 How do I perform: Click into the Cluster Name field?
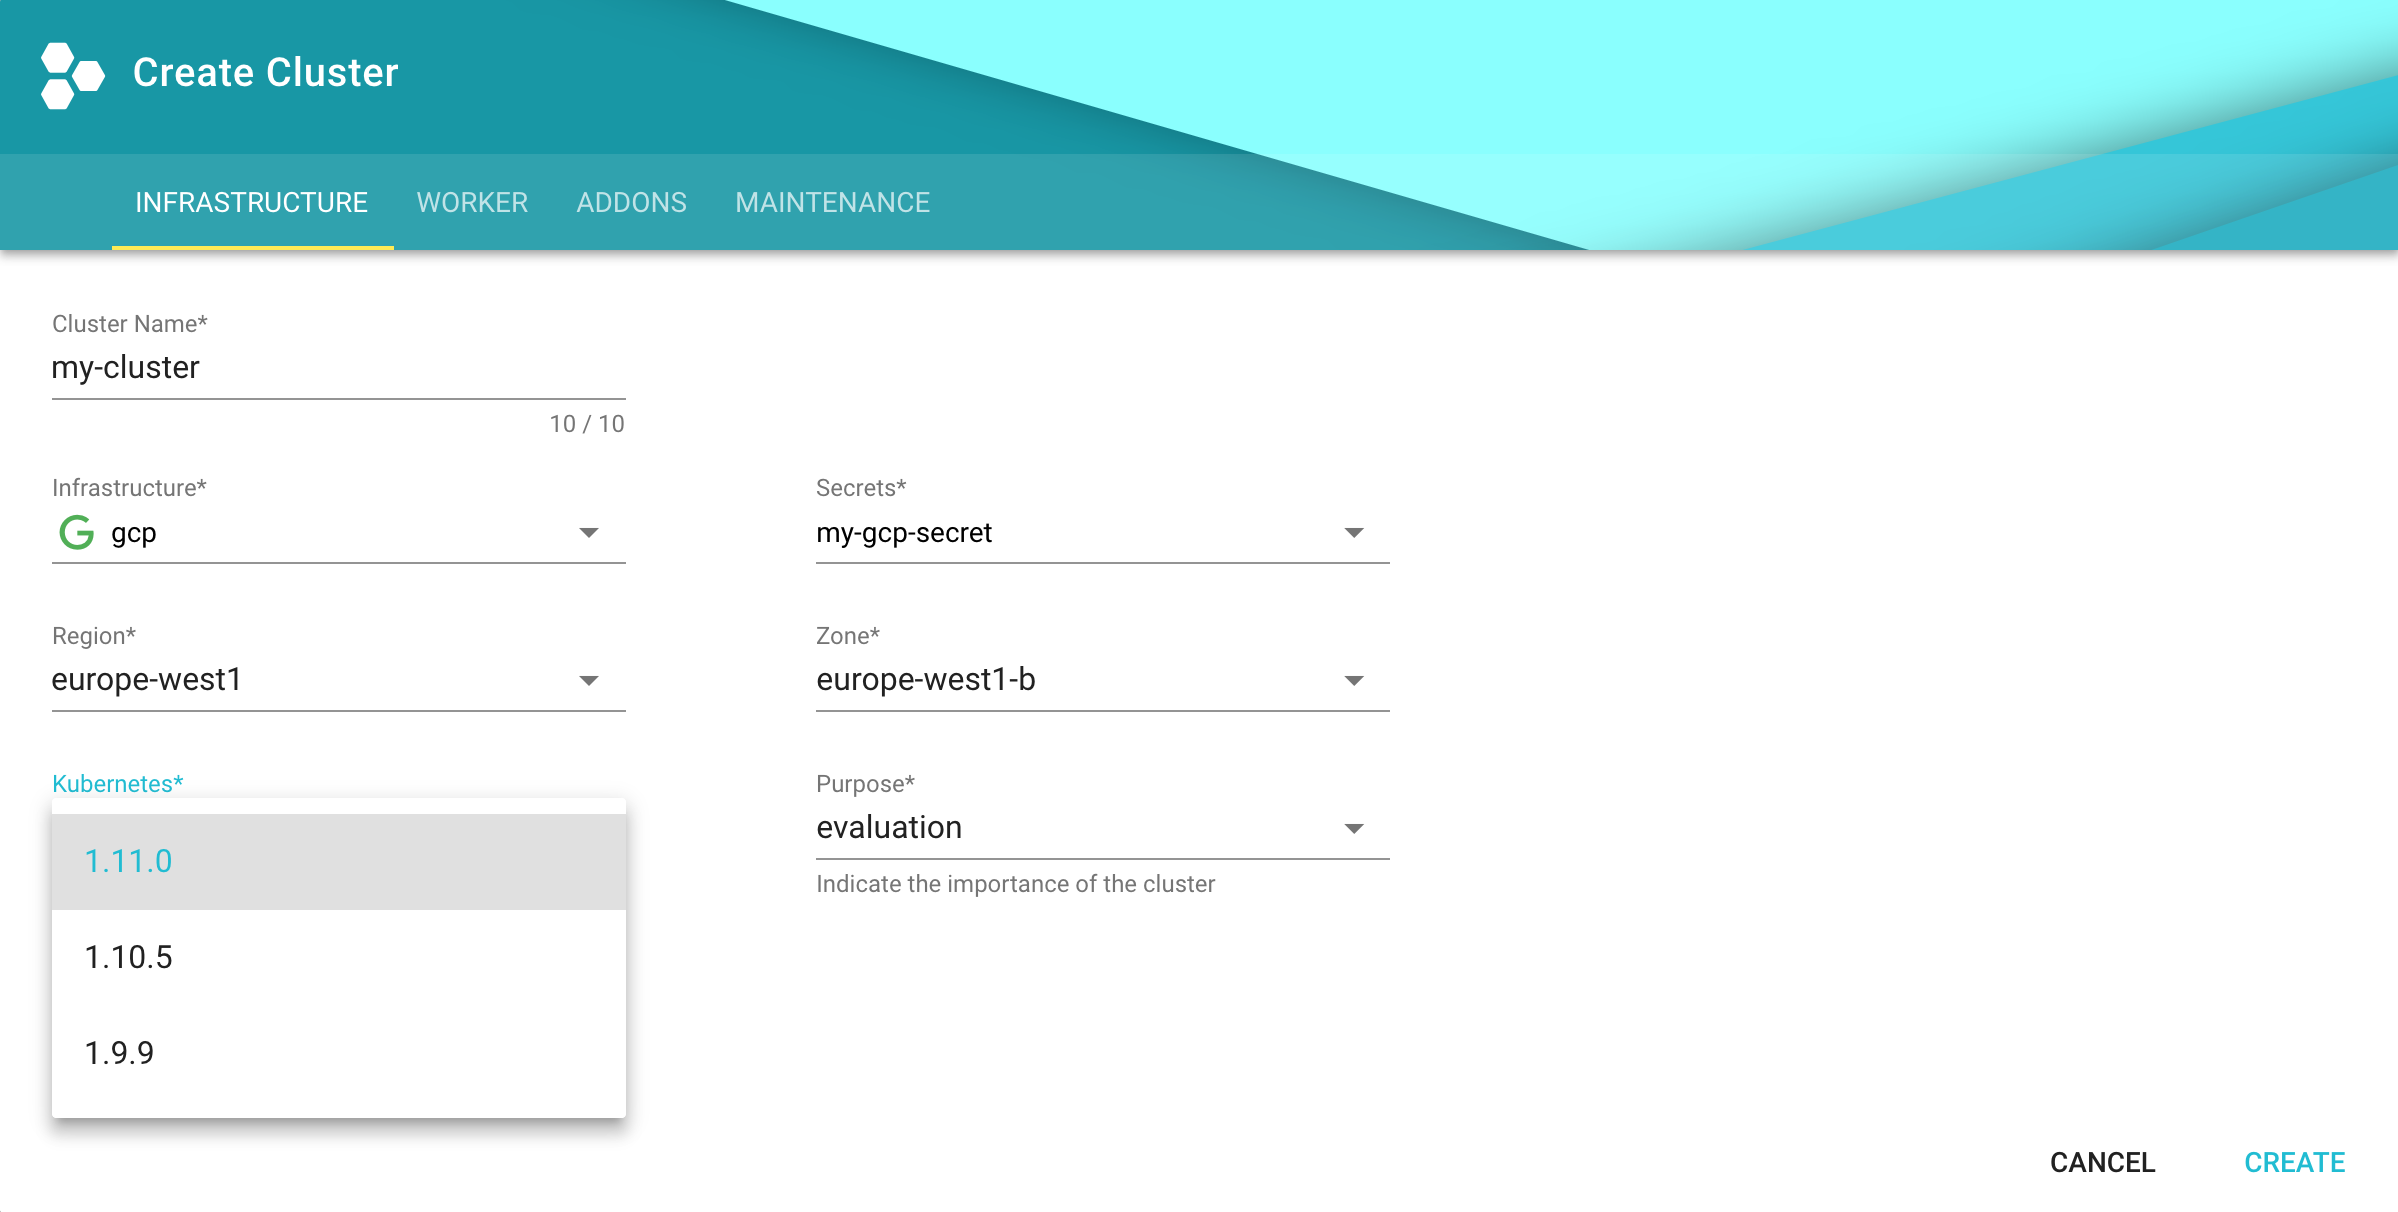(338, 368)
